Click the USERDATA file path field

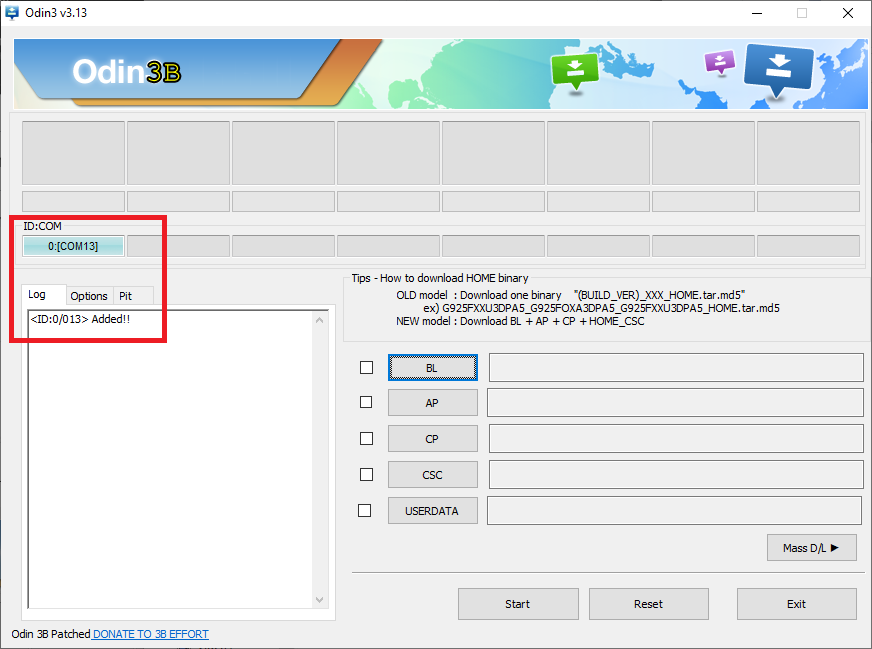tap(675, 511)
